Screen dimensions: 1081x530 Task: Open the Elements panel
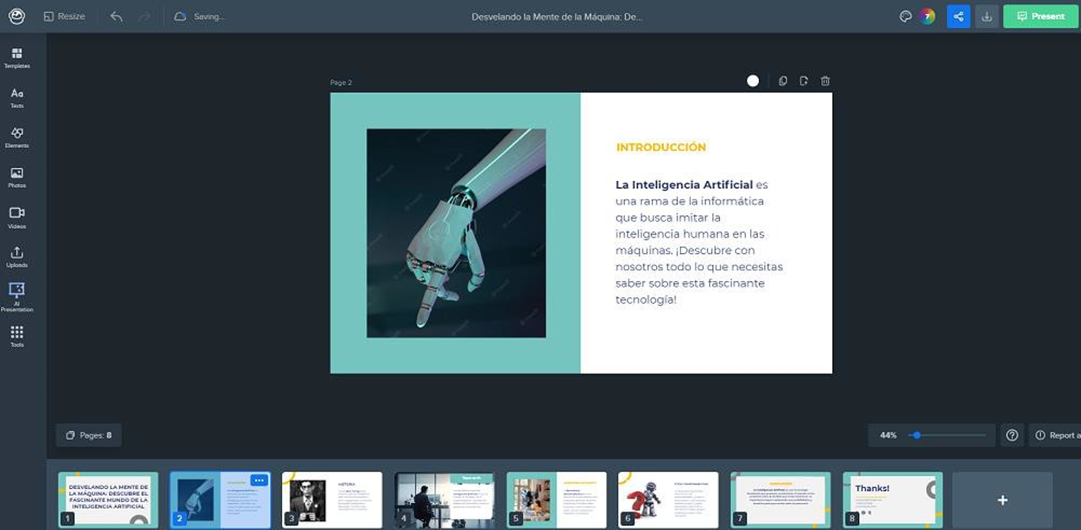(x=17, y=137)
